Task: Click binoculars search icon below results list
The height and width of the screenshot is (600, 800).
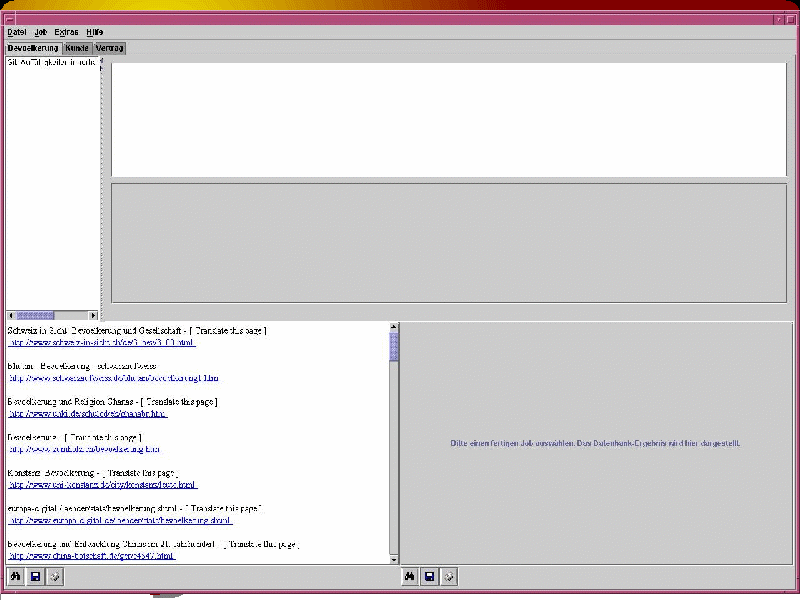Action: click(x=17, y=576)
